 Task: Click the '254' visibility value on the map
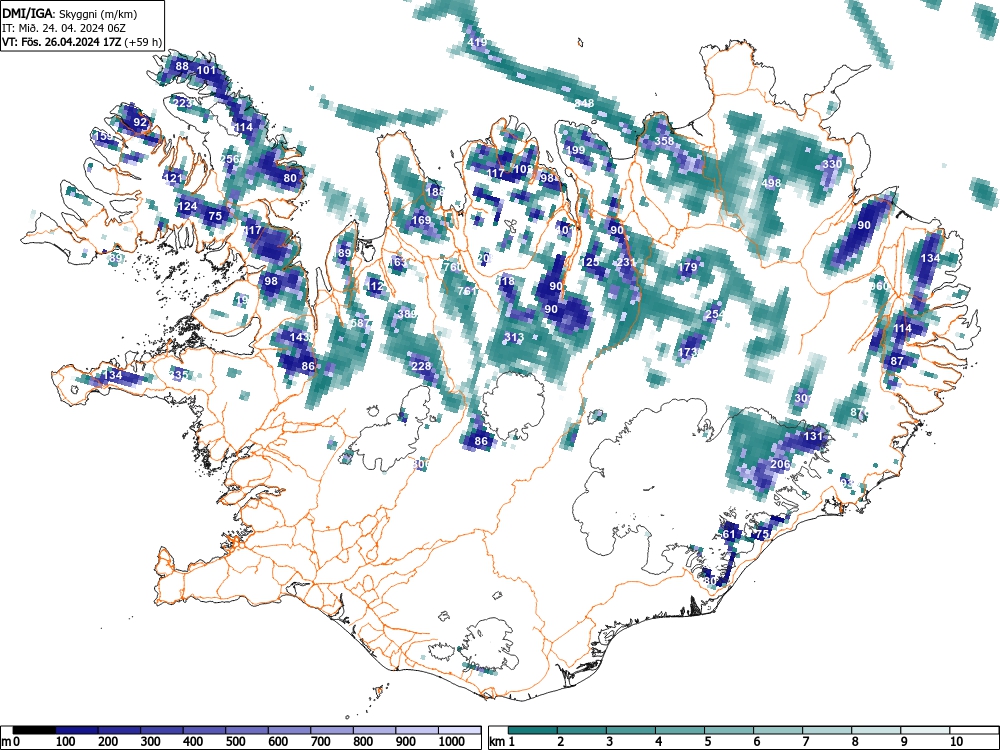(715, 314)
